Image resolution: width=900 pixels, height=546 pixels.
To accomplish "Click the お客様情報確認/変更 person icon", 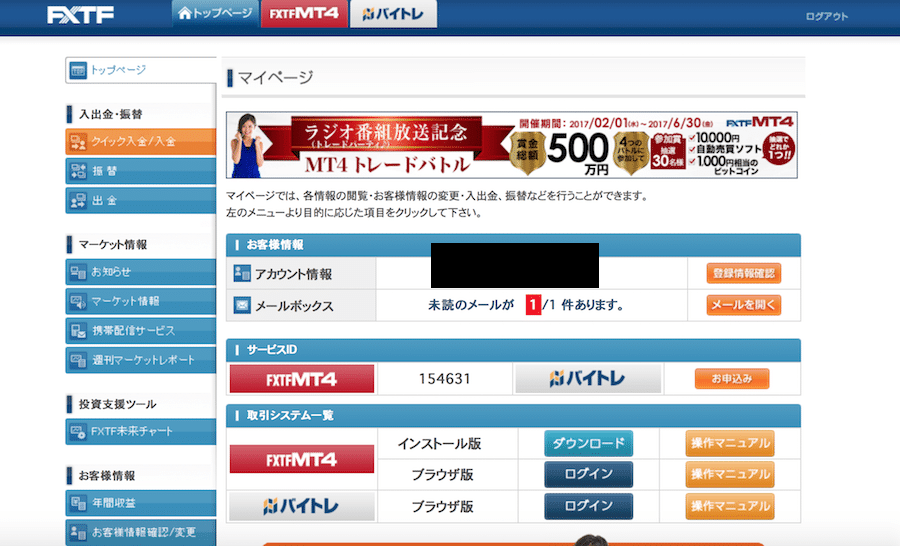I will 78,533.
